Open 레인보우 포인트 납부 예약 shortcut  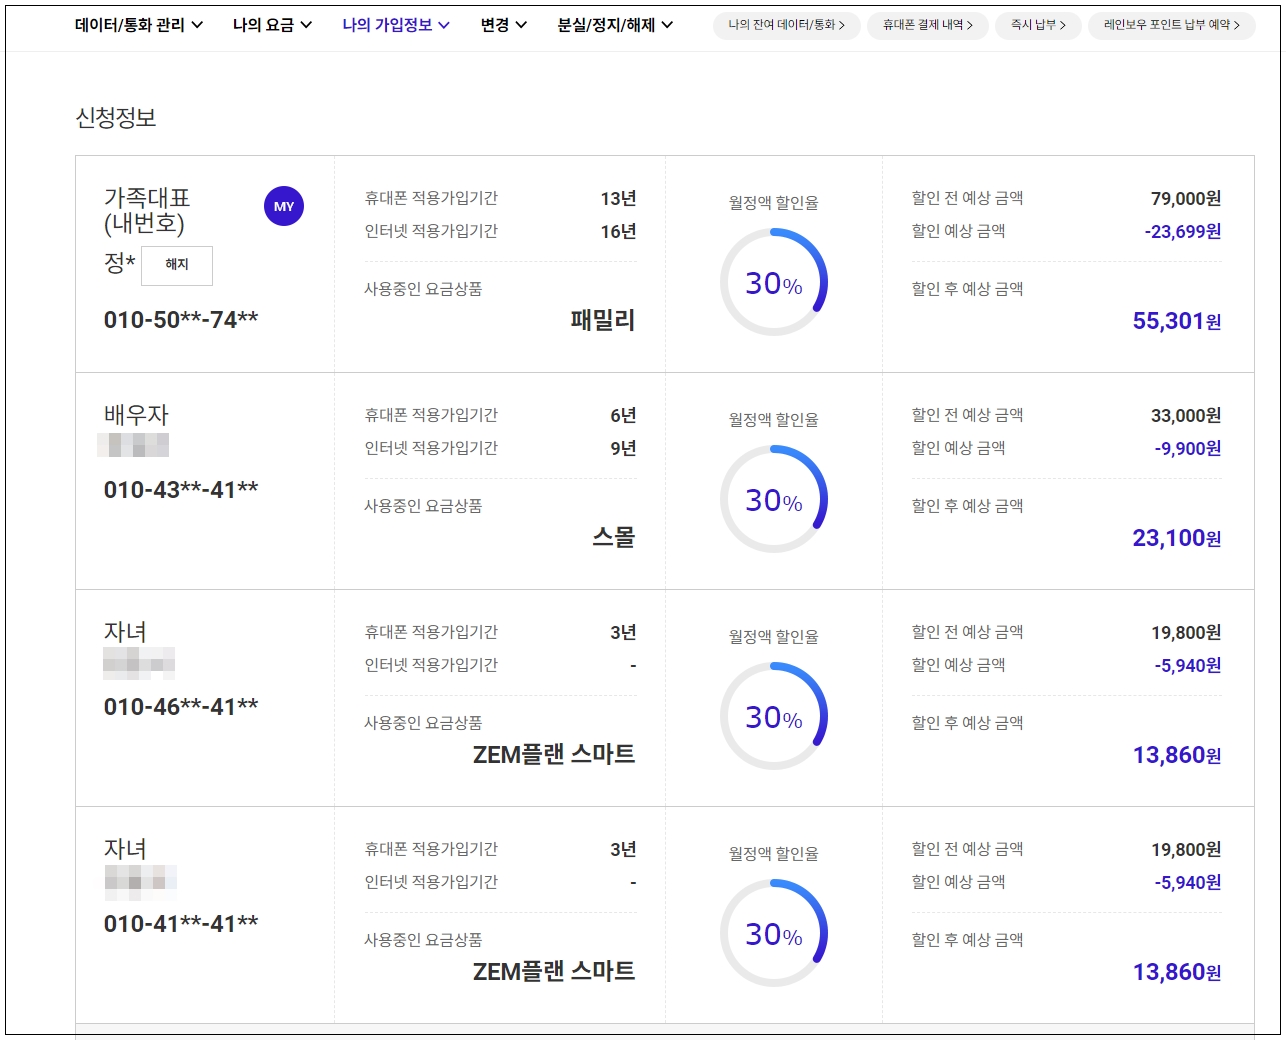pyautogui.click(x=1171, y=25)
